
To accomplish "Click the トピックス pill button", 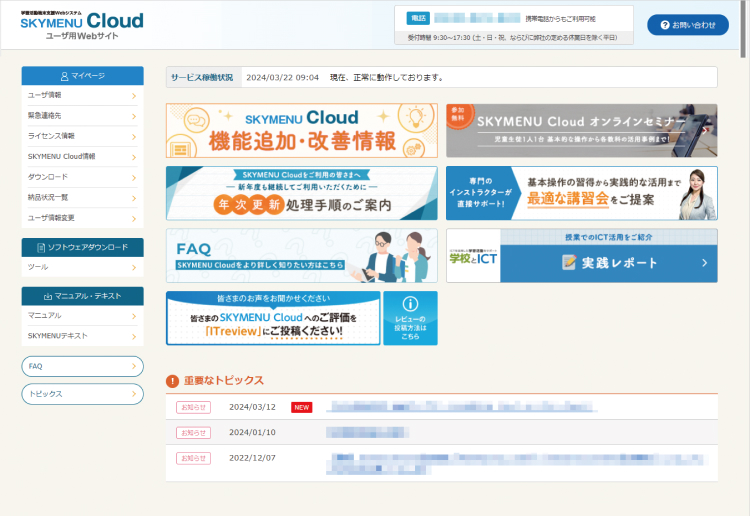I will [82, 394].
